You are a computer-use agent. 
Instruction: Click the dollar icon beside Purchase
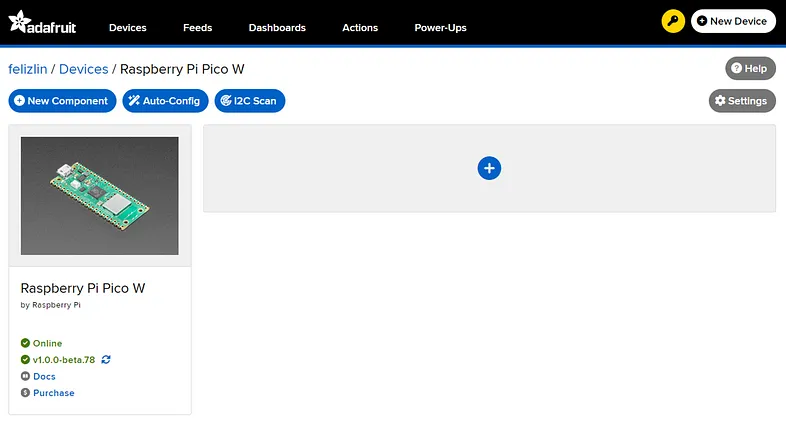(25, 392)
